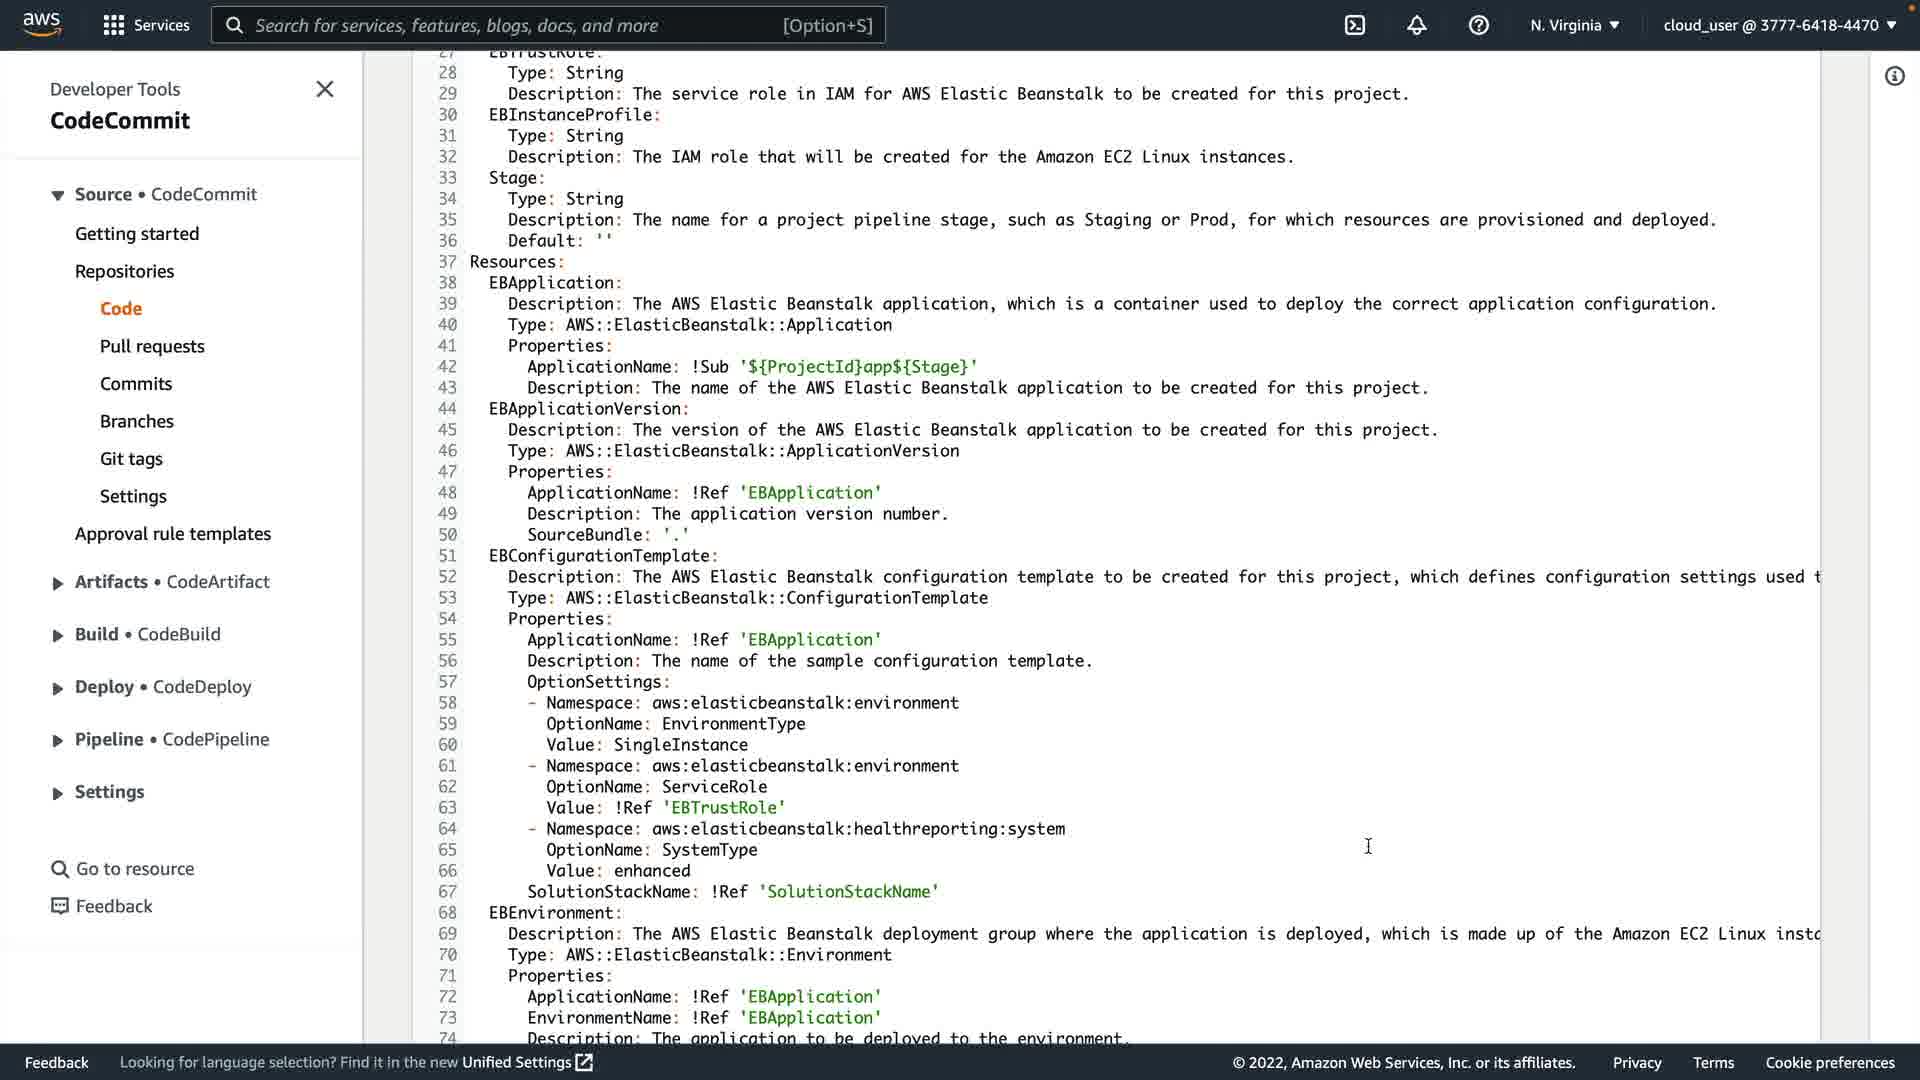Open the info panel icon
1920x1080 pixels.
1894,76
